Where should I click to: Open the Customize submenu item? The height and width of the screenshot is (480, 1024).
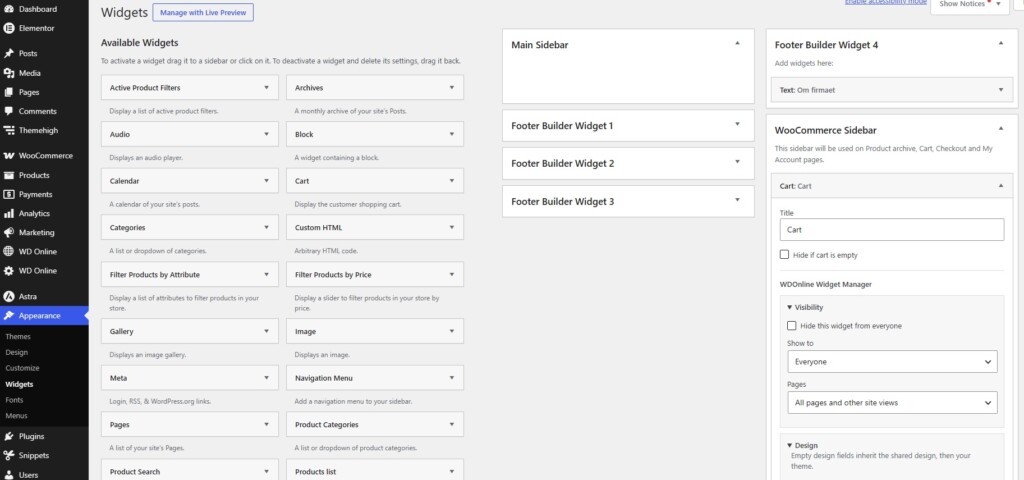click(22, 368)
